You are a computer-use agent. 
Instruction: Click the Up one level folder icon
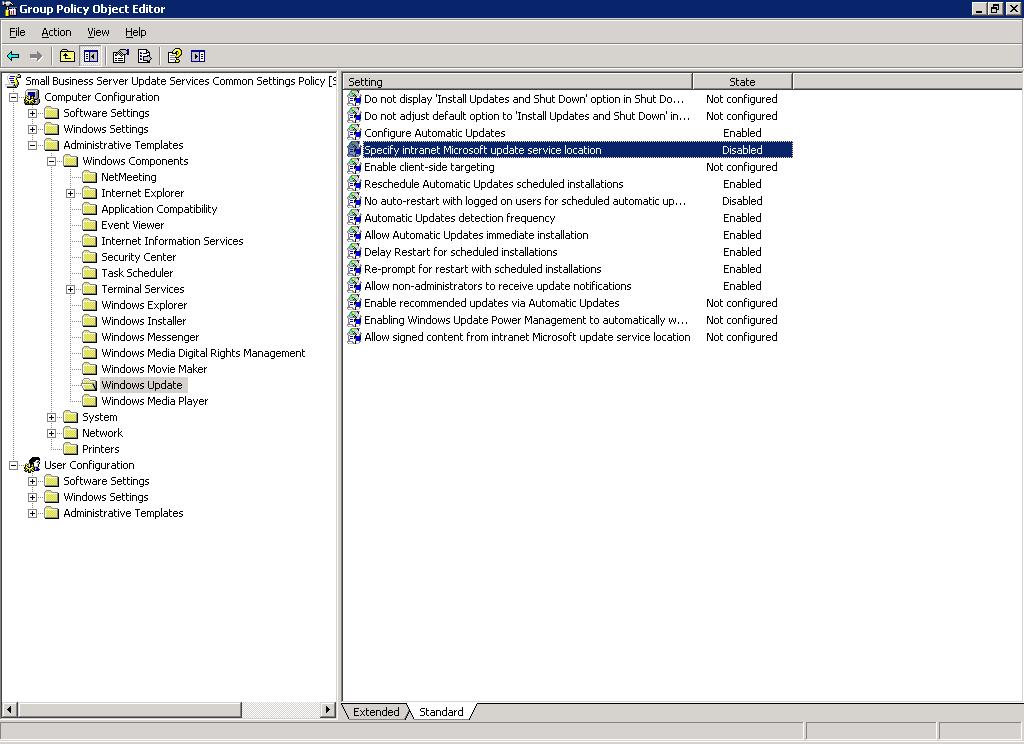(x=67, y=56)
